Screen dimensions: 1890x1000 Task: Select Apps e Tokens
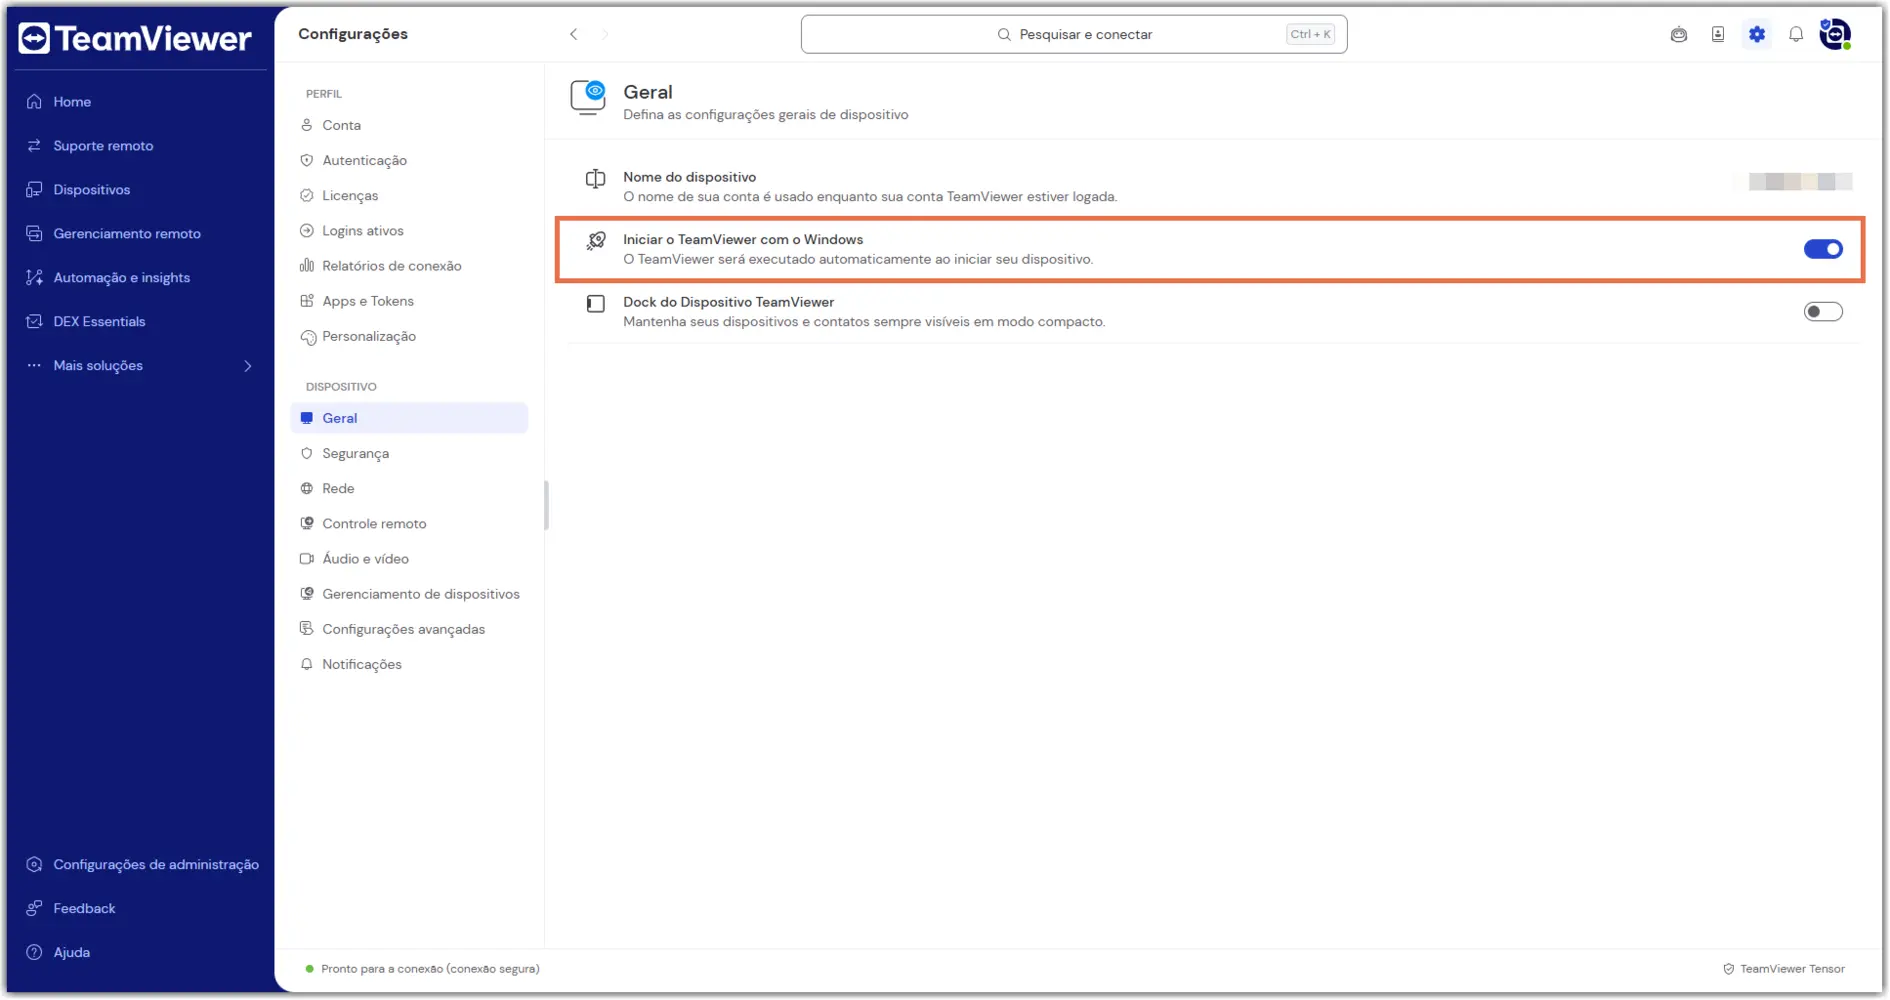click(x=367, y=301)
